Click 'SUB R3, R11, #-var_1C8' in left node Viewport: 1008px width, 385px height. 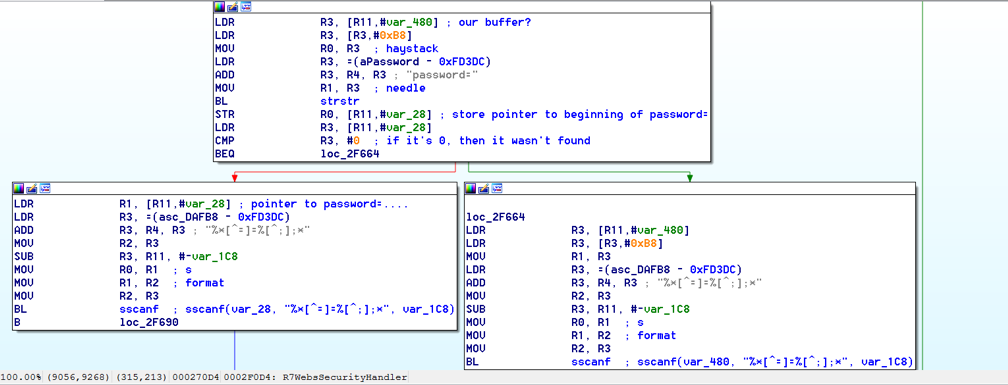click(126, 256)
